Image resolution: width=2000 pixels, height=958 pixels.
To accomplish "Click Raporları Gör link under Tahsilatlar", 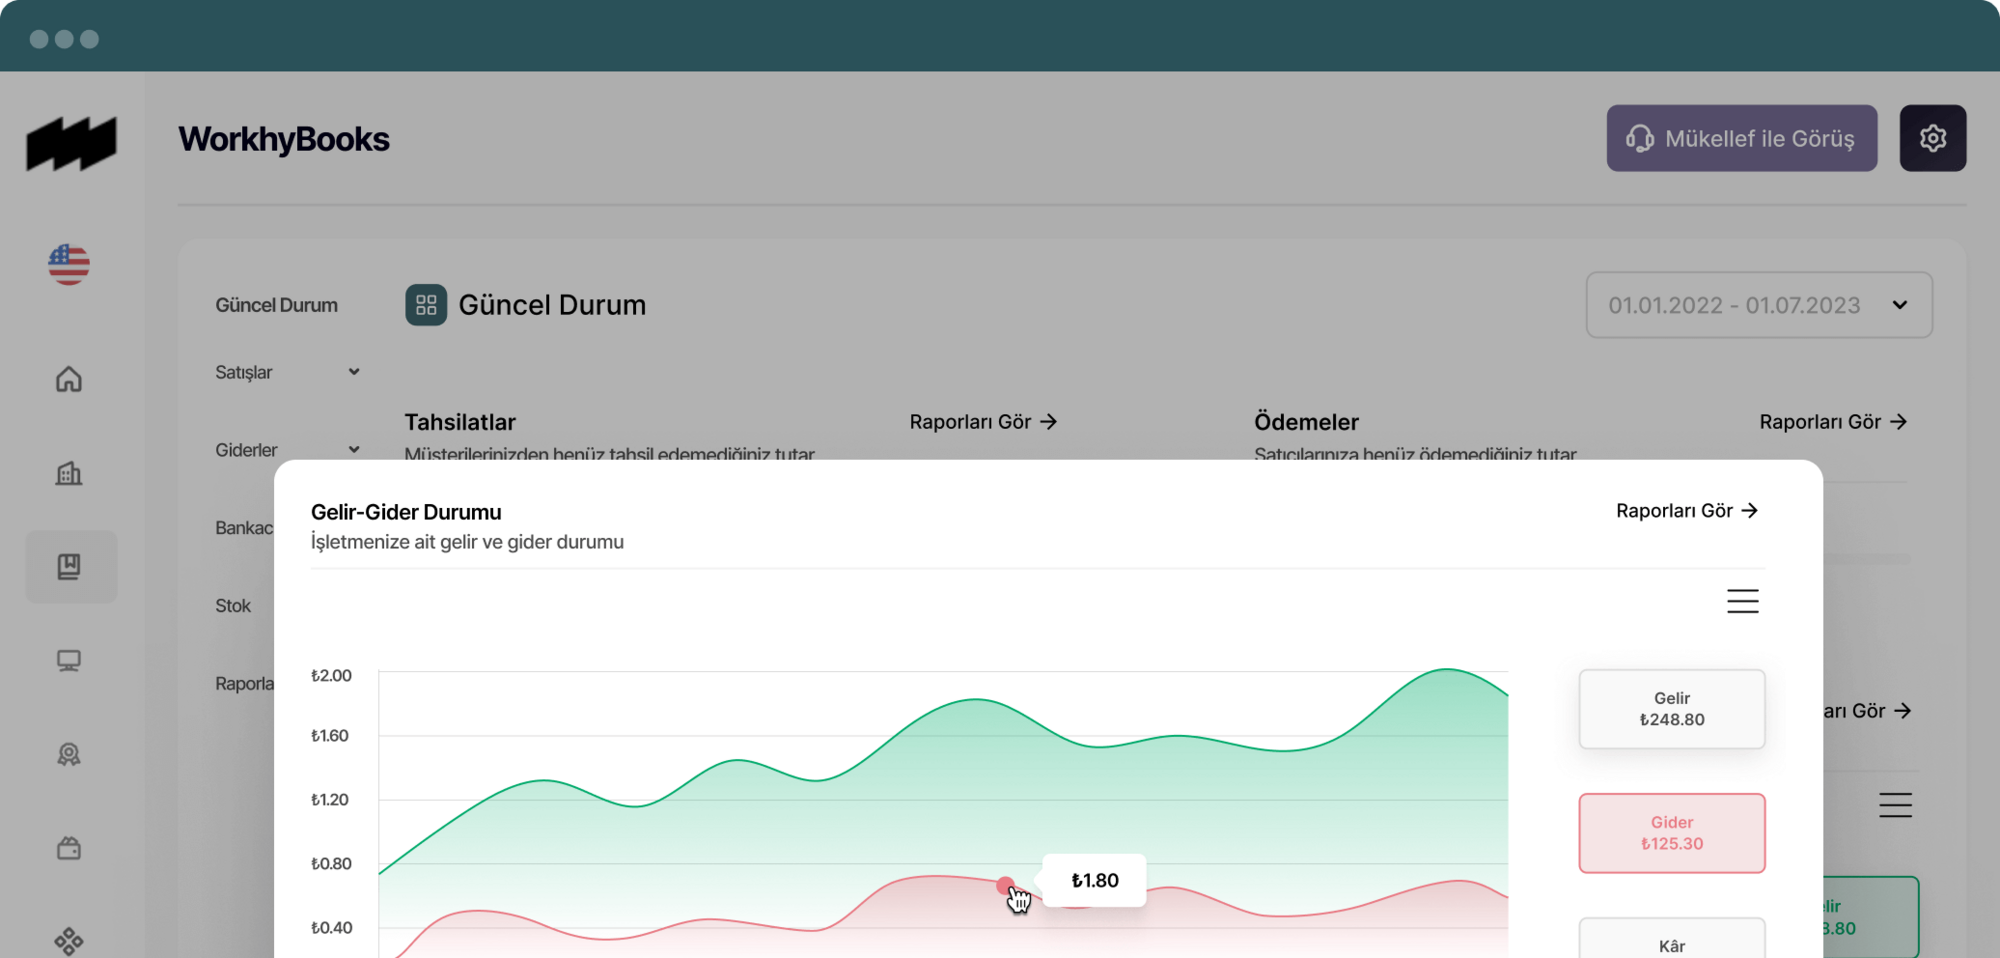I will (x=983, y=422).
